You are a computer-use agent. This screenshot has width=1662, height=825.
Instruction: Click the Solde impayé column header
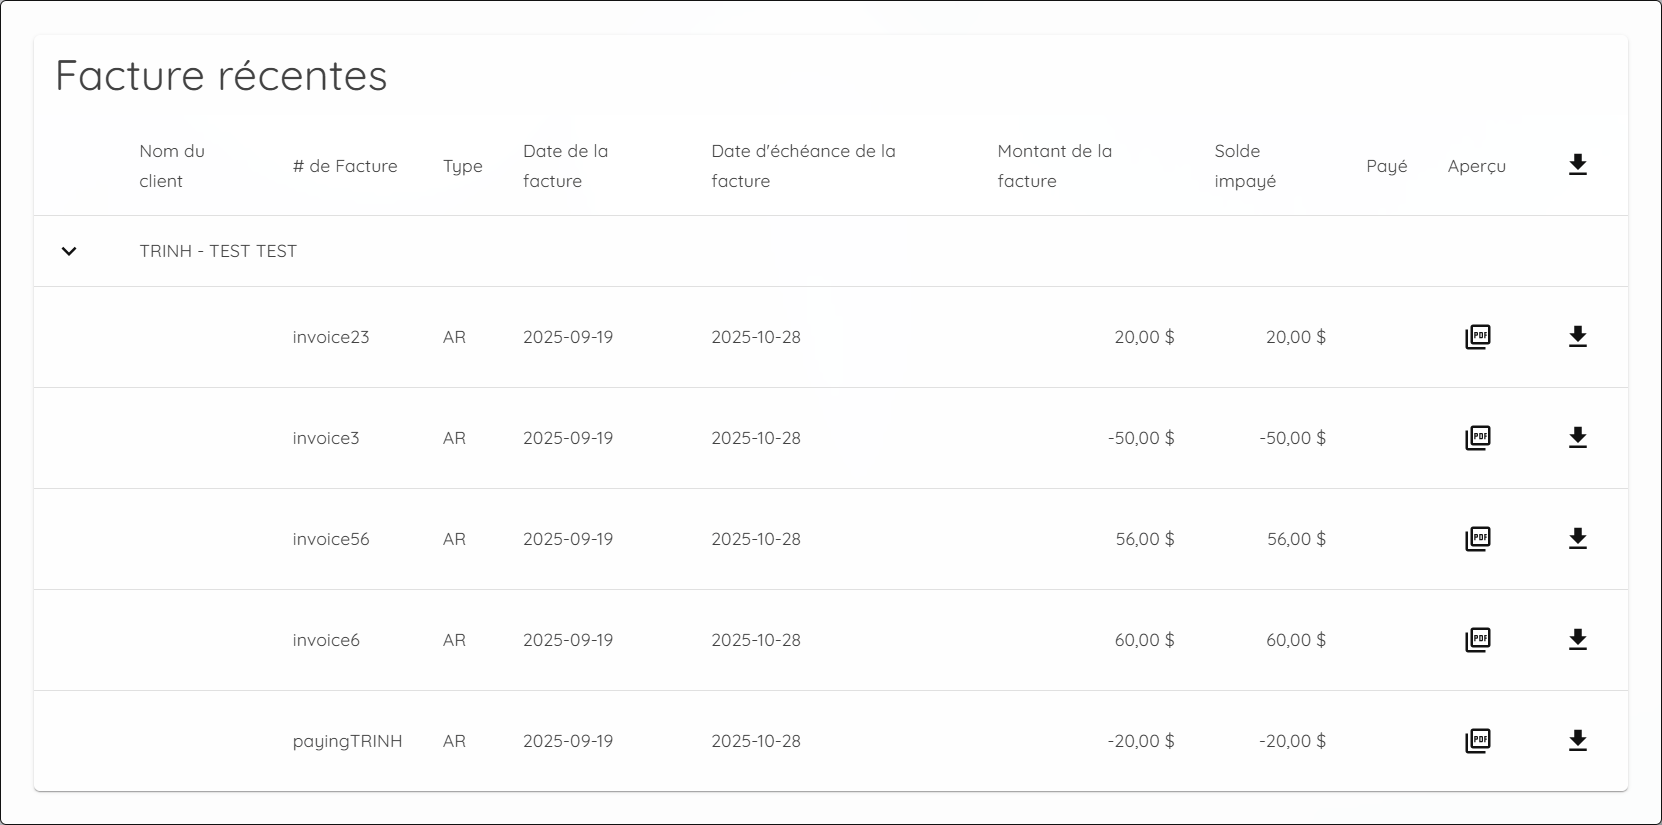(x=1245, y=166)
